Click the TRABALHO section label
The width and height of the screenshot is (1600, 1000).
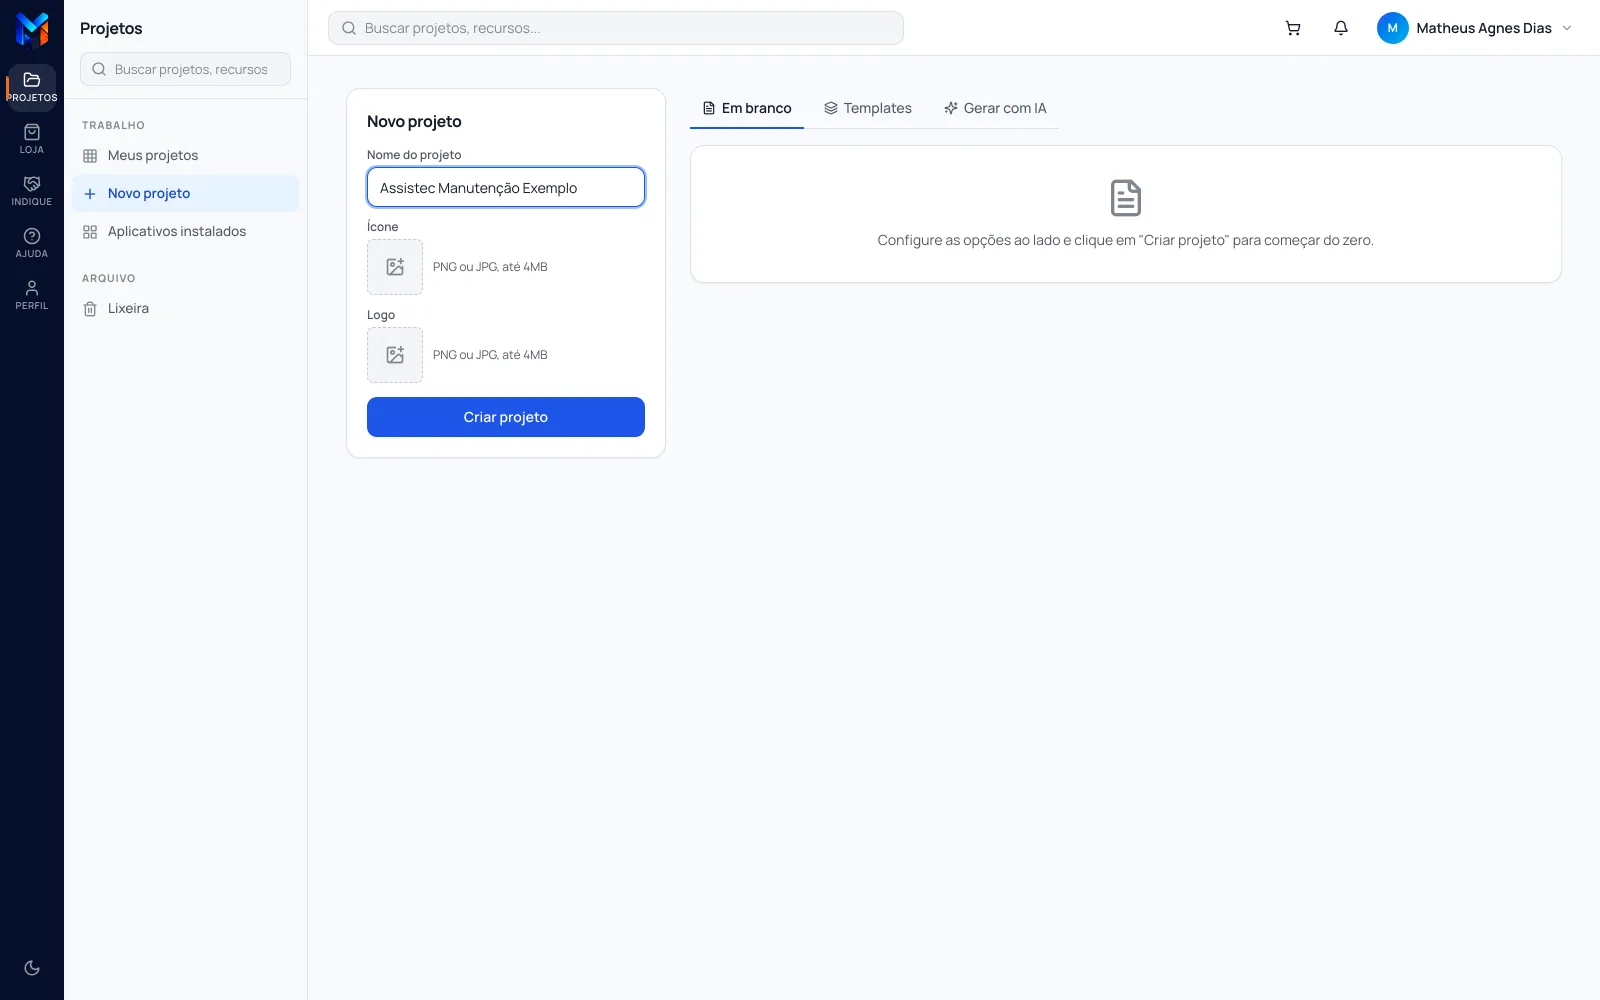113,125
